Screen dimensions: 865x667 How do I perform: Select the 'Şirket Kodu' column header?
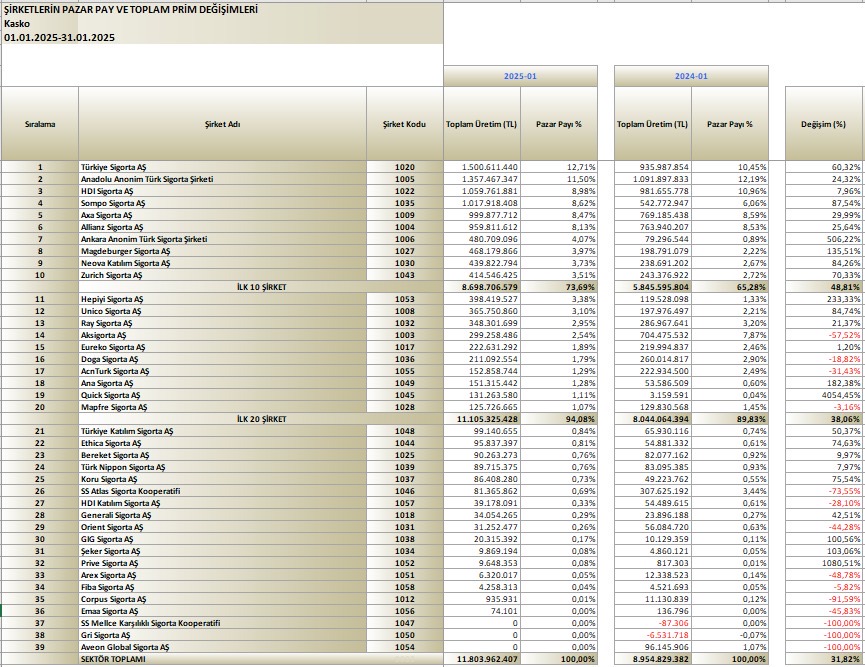pos(404,124)
